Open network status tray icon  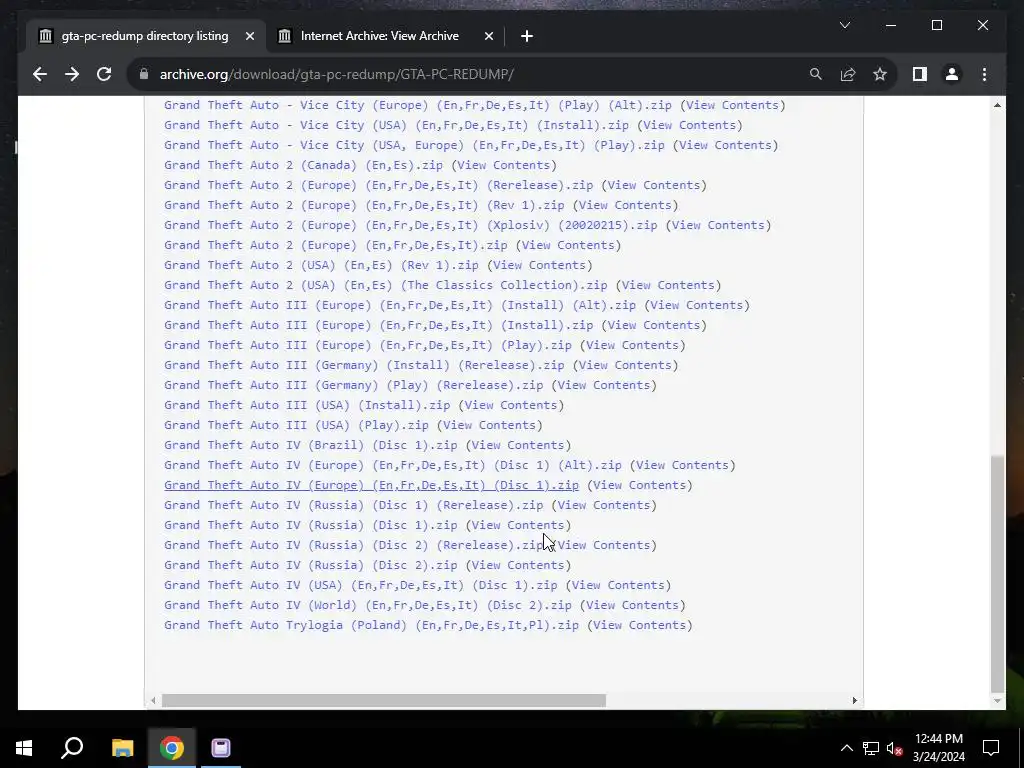871,748
